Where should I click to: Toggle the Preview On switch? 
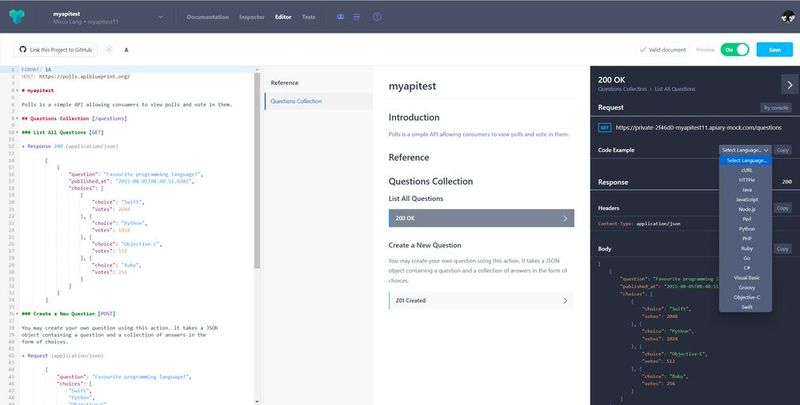[735, 49]
